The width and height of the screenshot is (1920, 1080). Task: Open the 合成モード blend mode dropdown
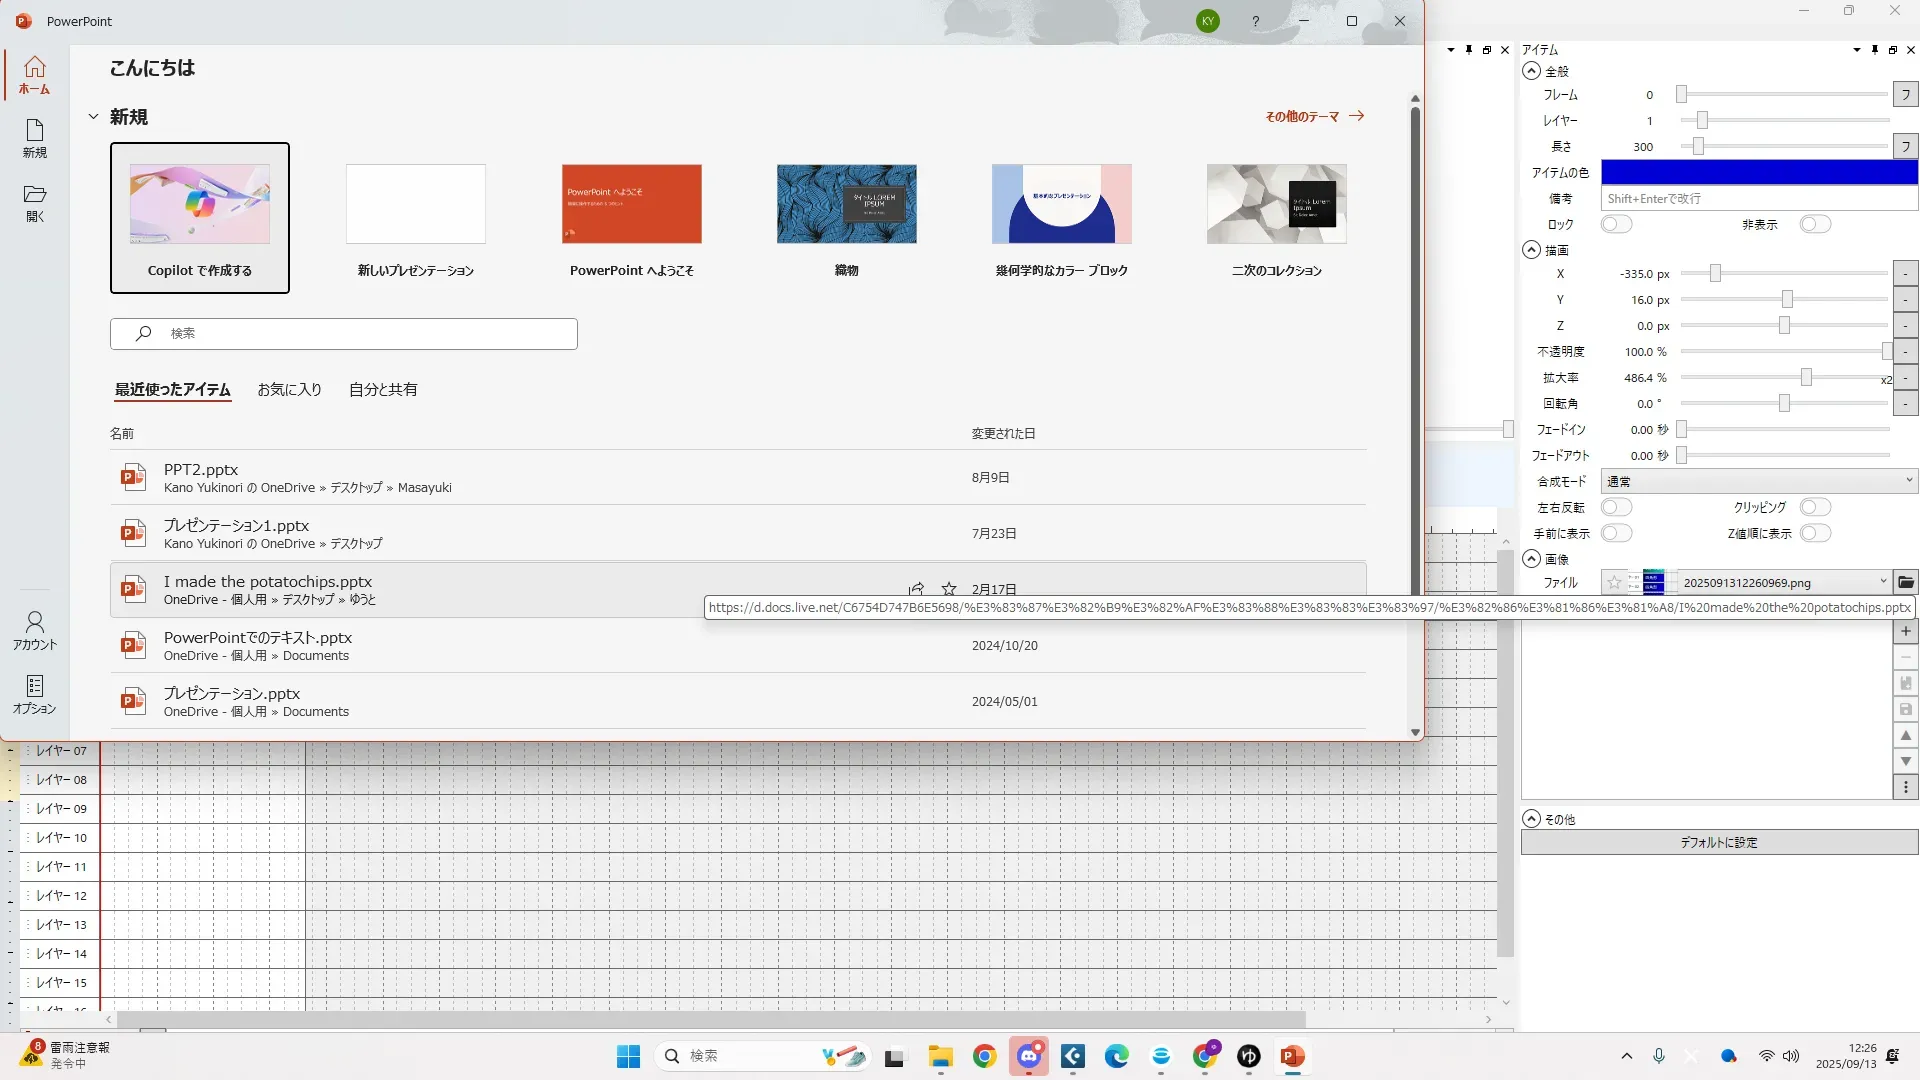click(1758, 481)
